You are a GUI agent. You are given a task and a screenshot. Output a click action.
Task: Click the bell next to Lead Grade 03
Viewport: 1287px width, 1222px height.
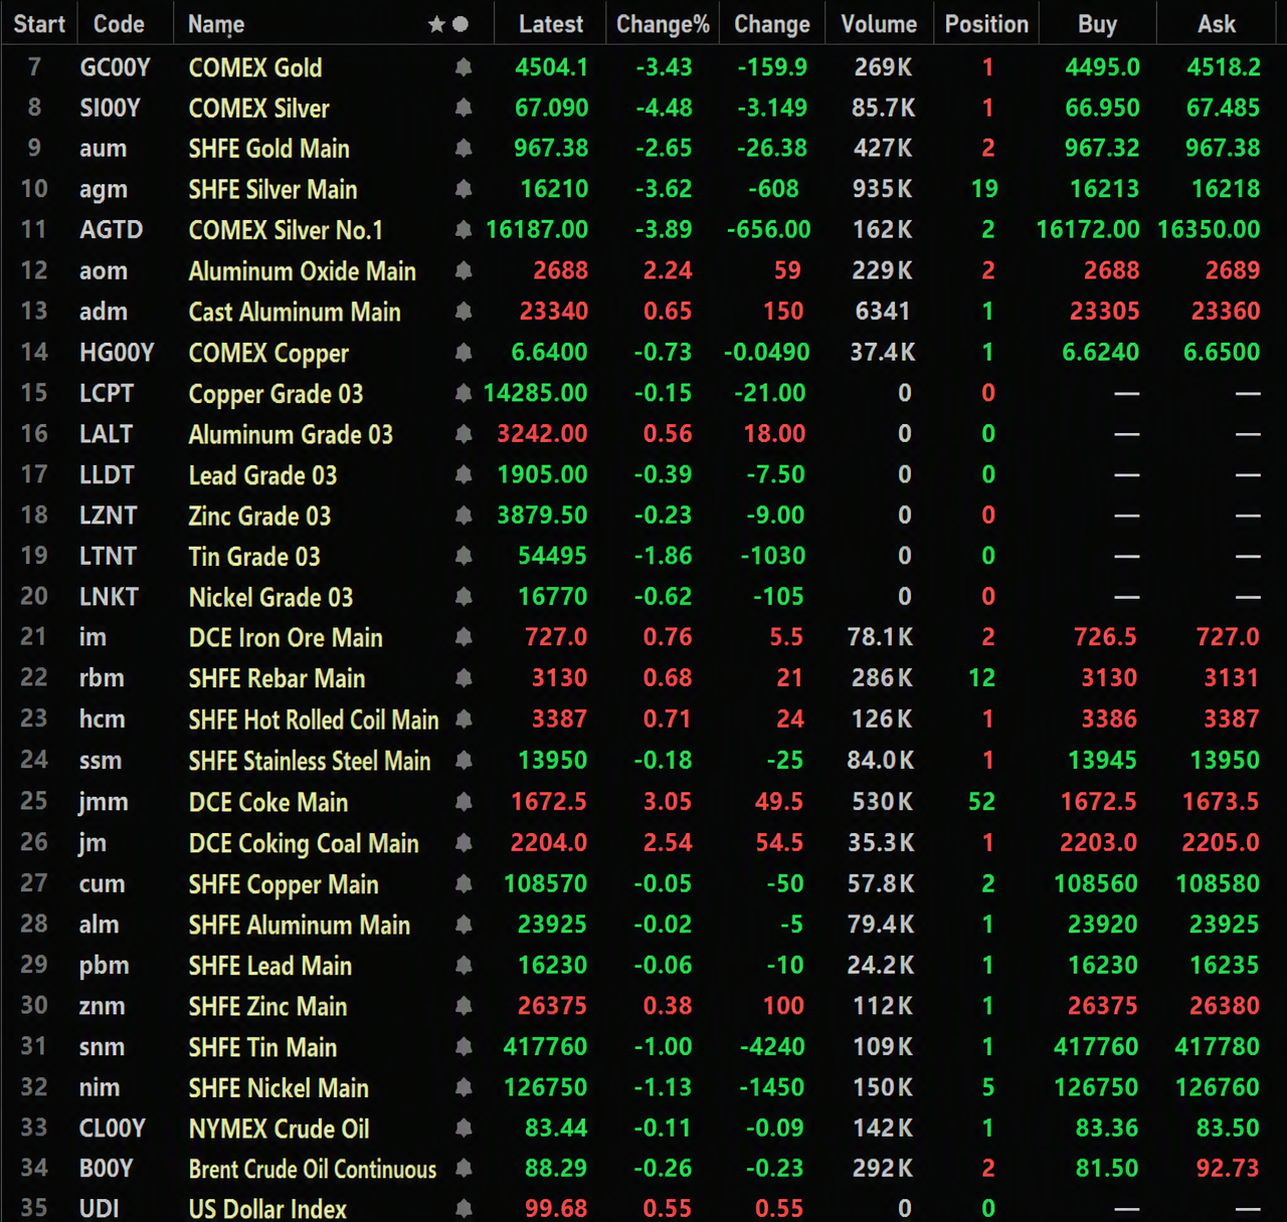click(463, 475)
